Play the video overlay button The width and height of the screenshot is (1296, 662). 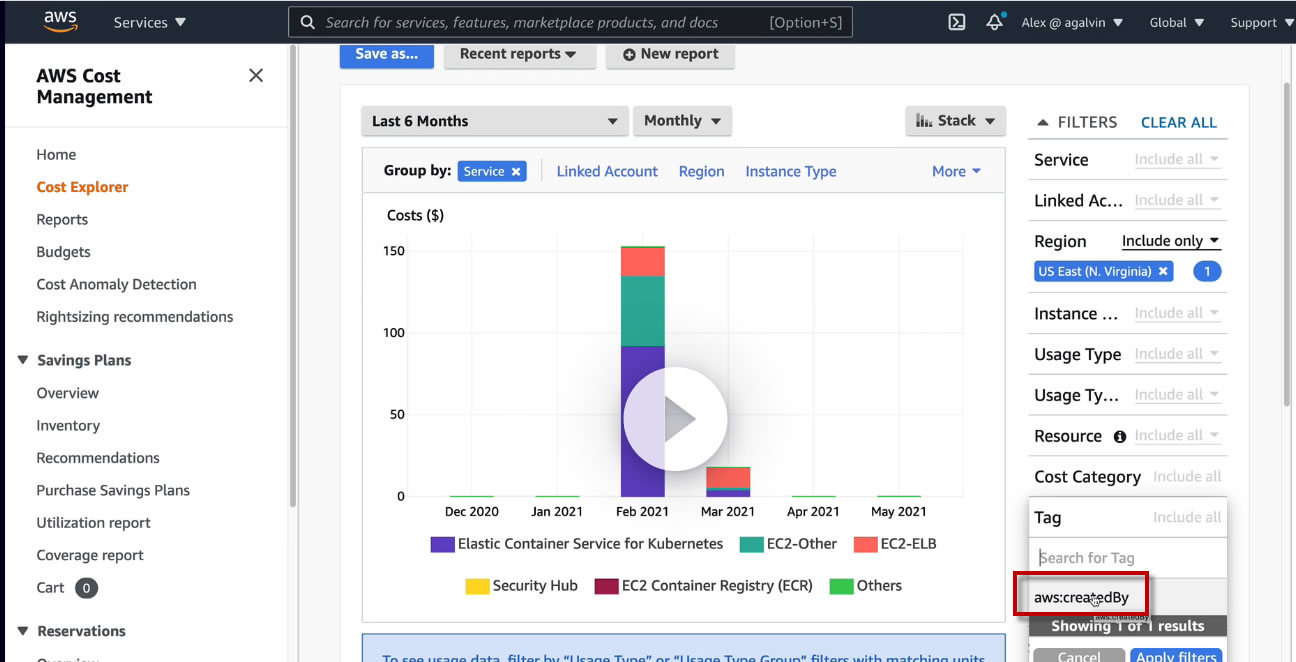(675, 419)
